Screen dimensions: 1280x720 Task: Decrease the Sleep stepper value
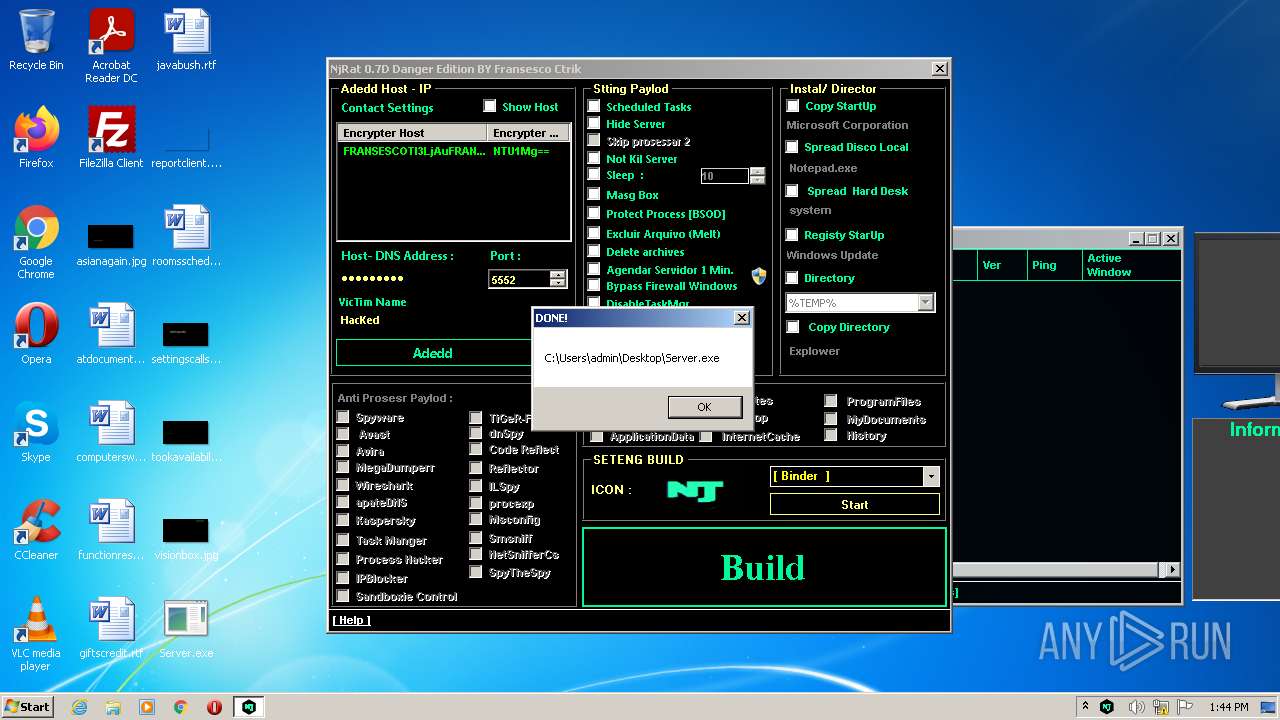coord(757,180)
